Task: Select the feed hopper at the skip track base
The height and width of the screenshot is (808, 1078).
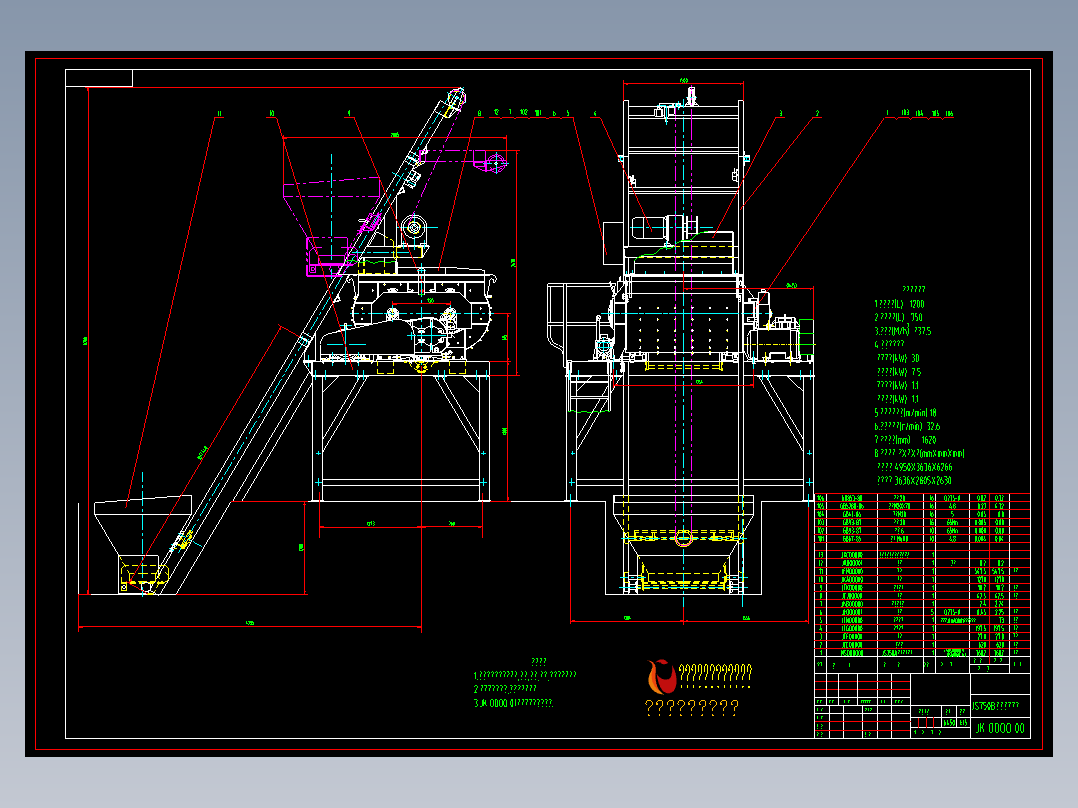Action: (143, 543)
